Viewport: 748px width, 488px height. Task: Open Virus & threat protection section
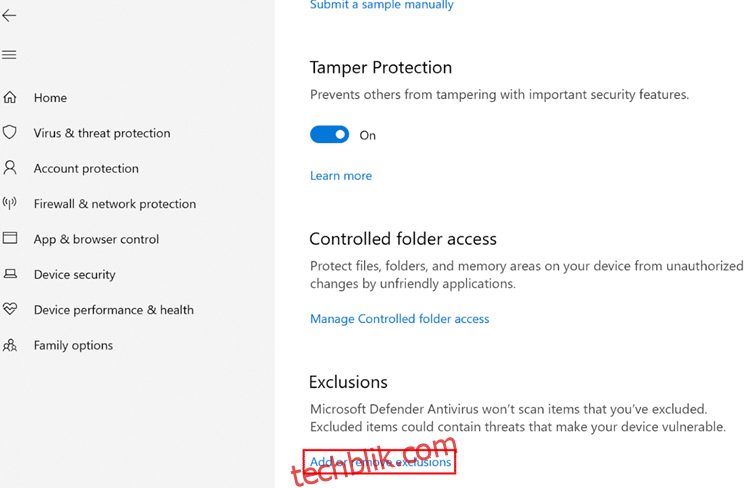click(102, 133)
